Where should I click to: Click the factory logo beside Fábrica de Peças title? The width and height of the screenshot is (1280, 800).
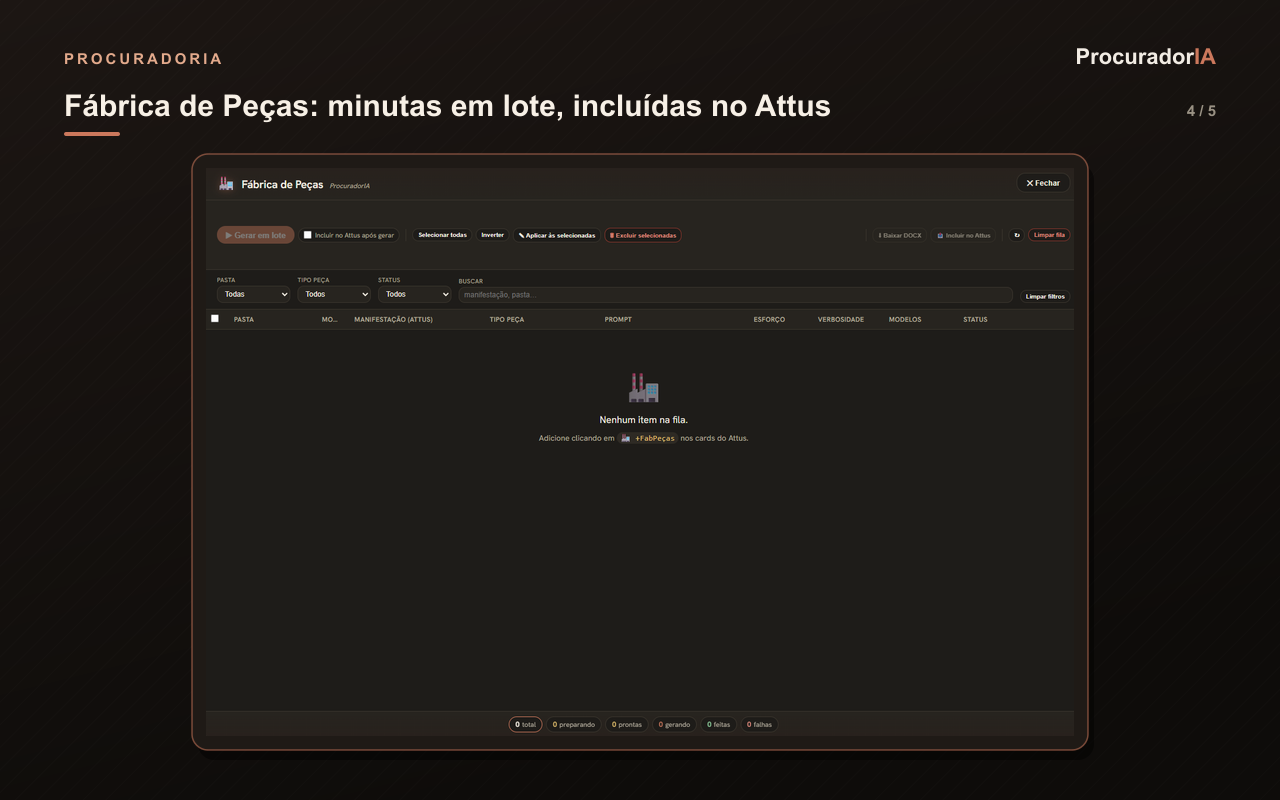point(226,184)
